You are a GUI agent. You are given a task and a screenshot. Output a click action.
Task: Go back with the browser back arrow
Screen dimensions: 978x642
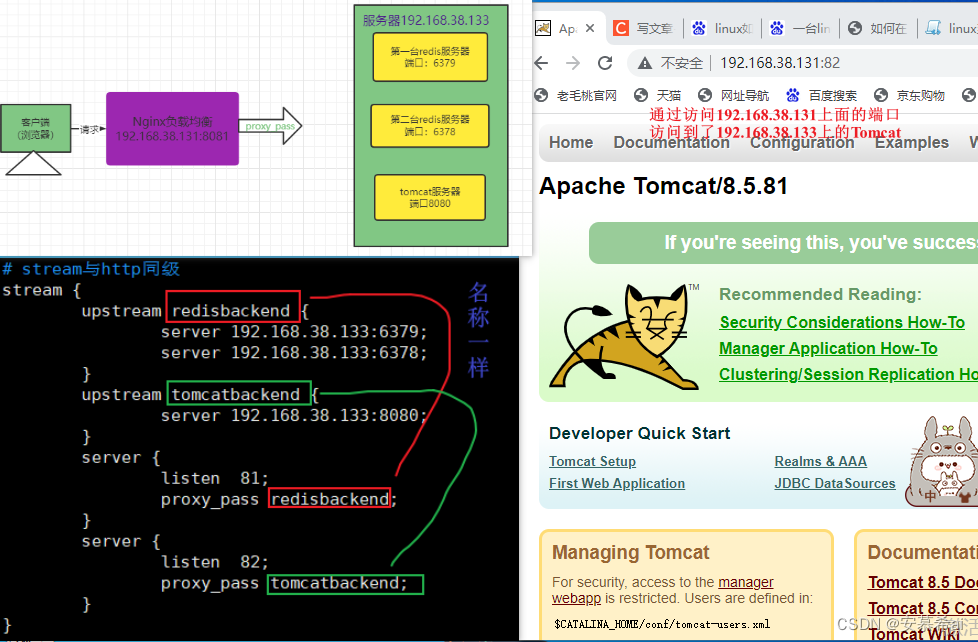[x=541, y=63]
